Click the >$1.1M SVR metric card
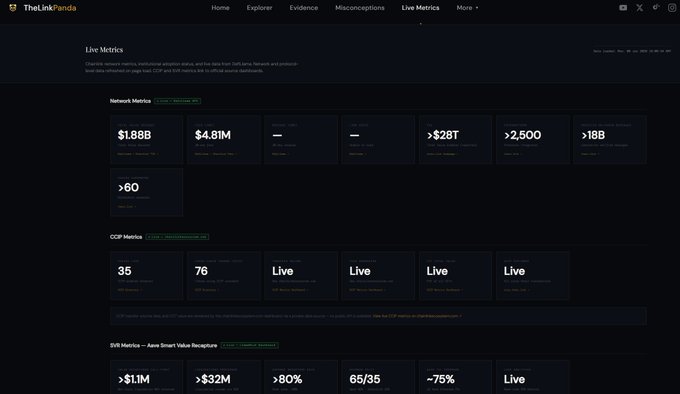This screenshot has height=394, width=680. tap(147, 377)
